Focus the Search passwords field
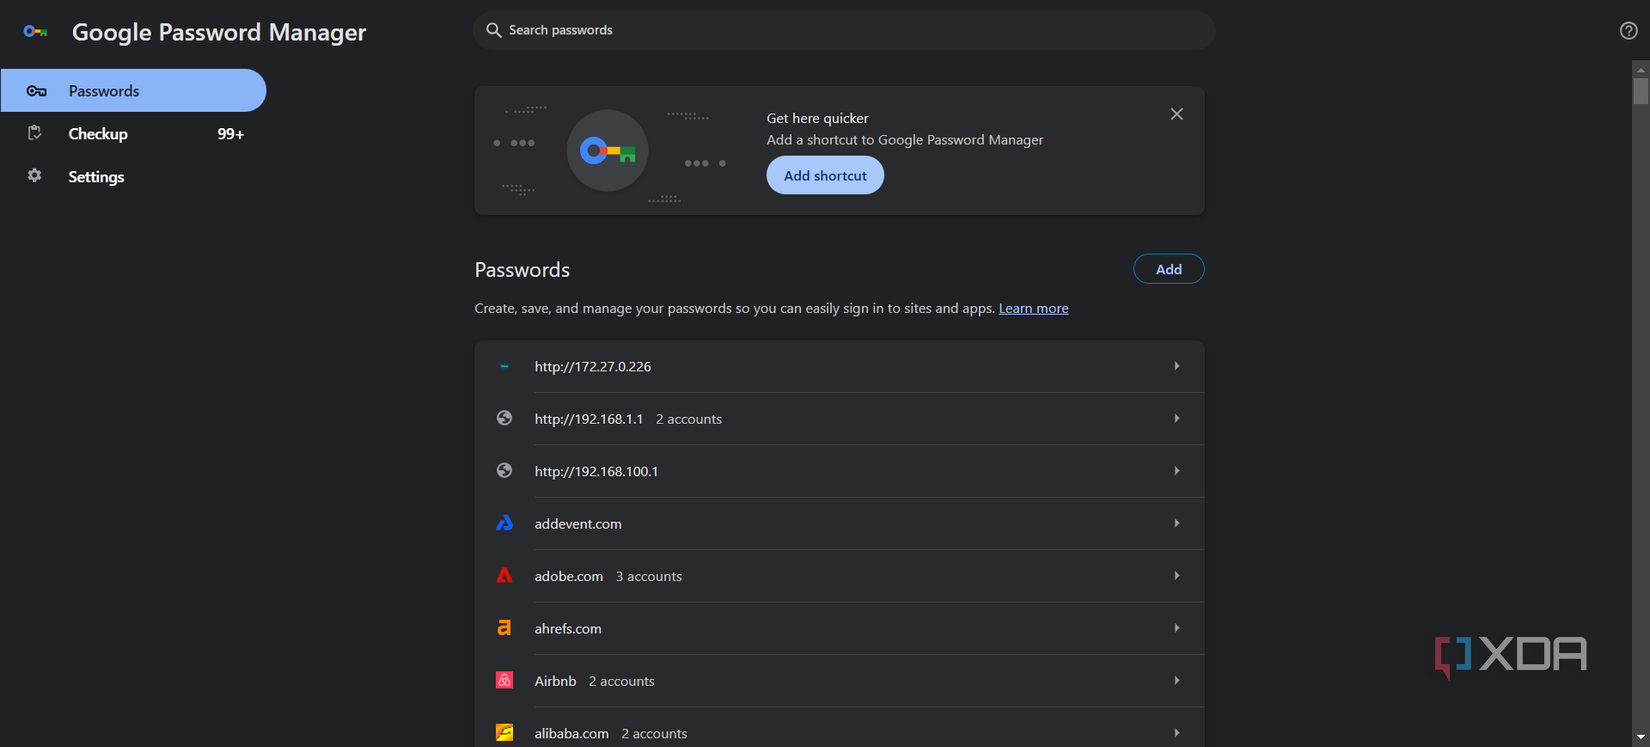Screen dimensions: 1650x747 (844, 30)
